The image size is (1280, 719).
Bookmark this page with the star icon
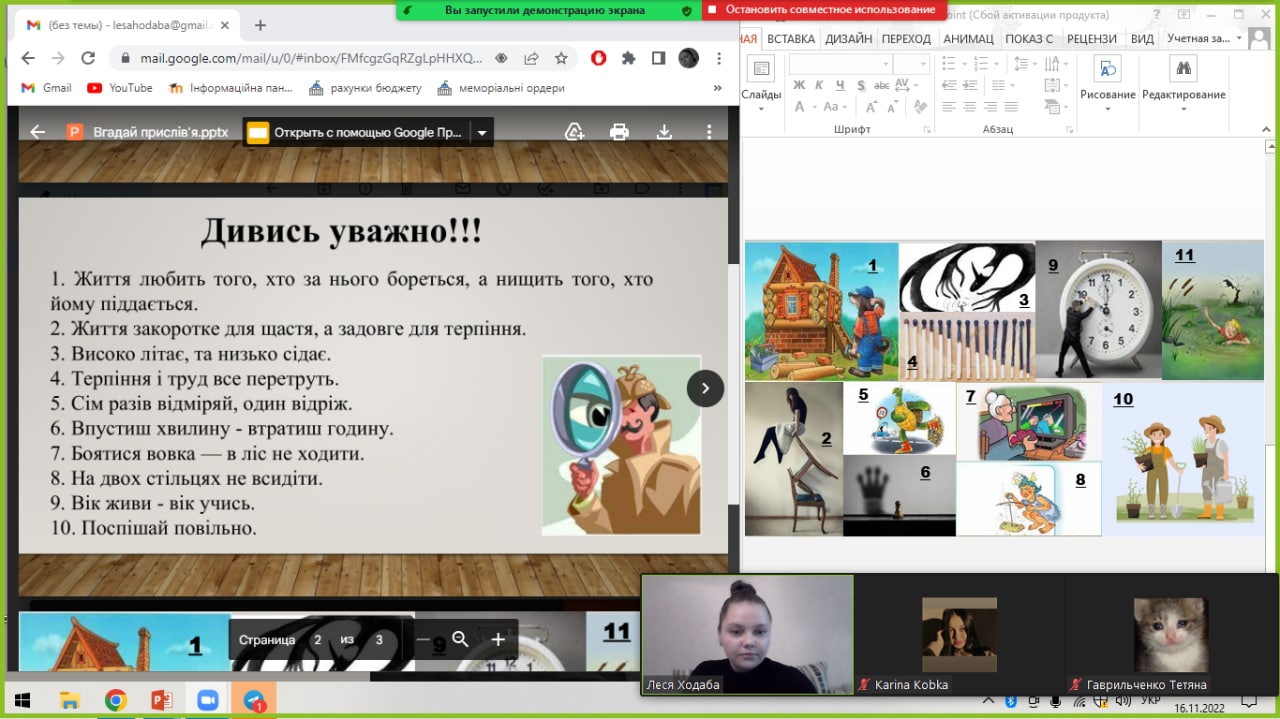click(x=561, y=58)
